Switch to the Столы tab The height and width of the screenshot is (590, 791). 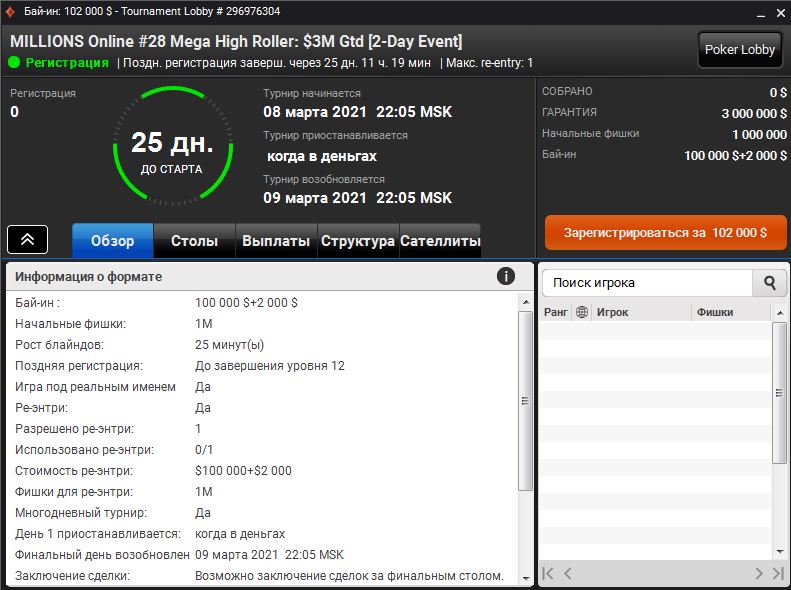tap(194, 241)
